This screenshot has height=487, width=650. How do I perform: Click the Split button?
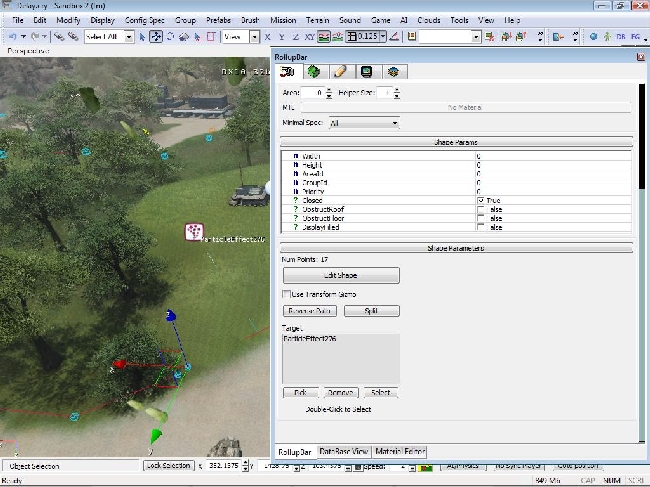click(x=371, y=311)
